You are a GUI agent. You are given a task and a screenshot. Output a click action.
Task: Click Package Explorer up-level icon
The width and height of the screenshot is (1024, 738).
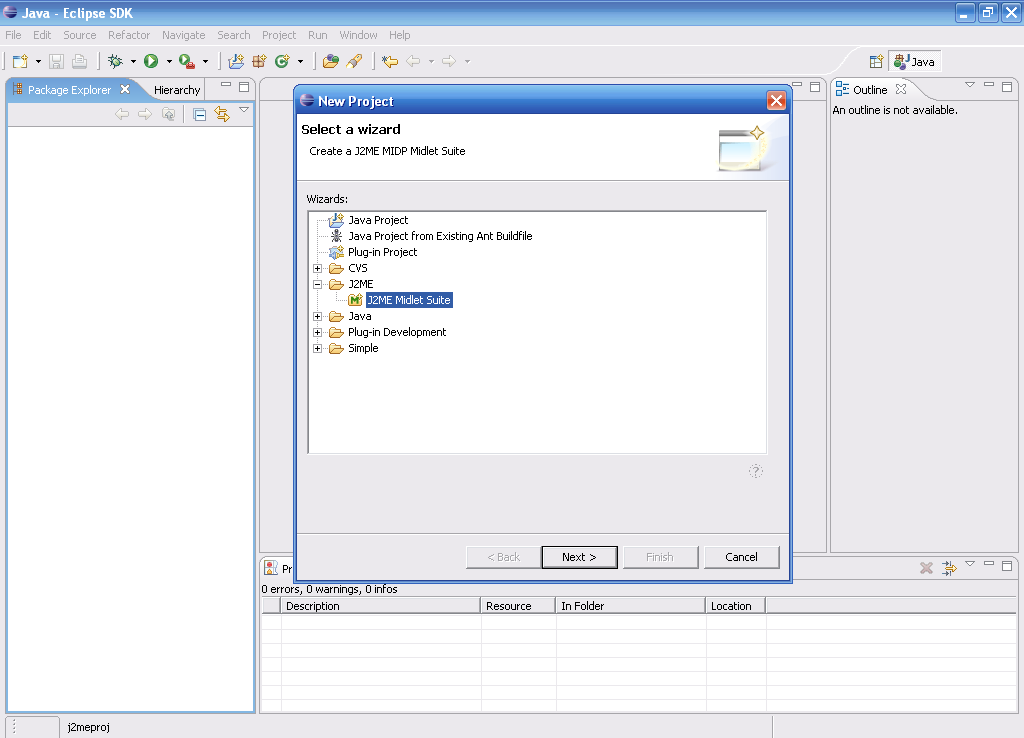pyautogui.click(x=168, y=114)
